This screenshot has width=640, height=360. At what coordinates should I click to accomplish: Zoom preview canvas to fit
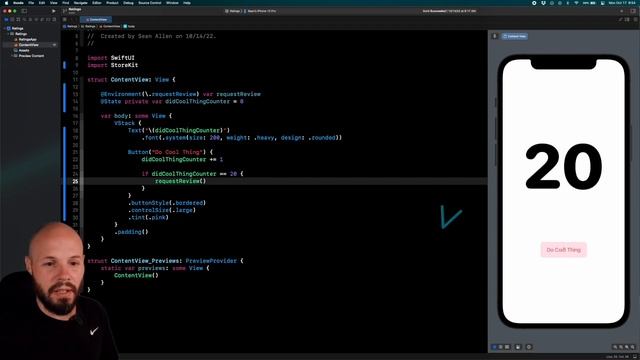point(627,347)
